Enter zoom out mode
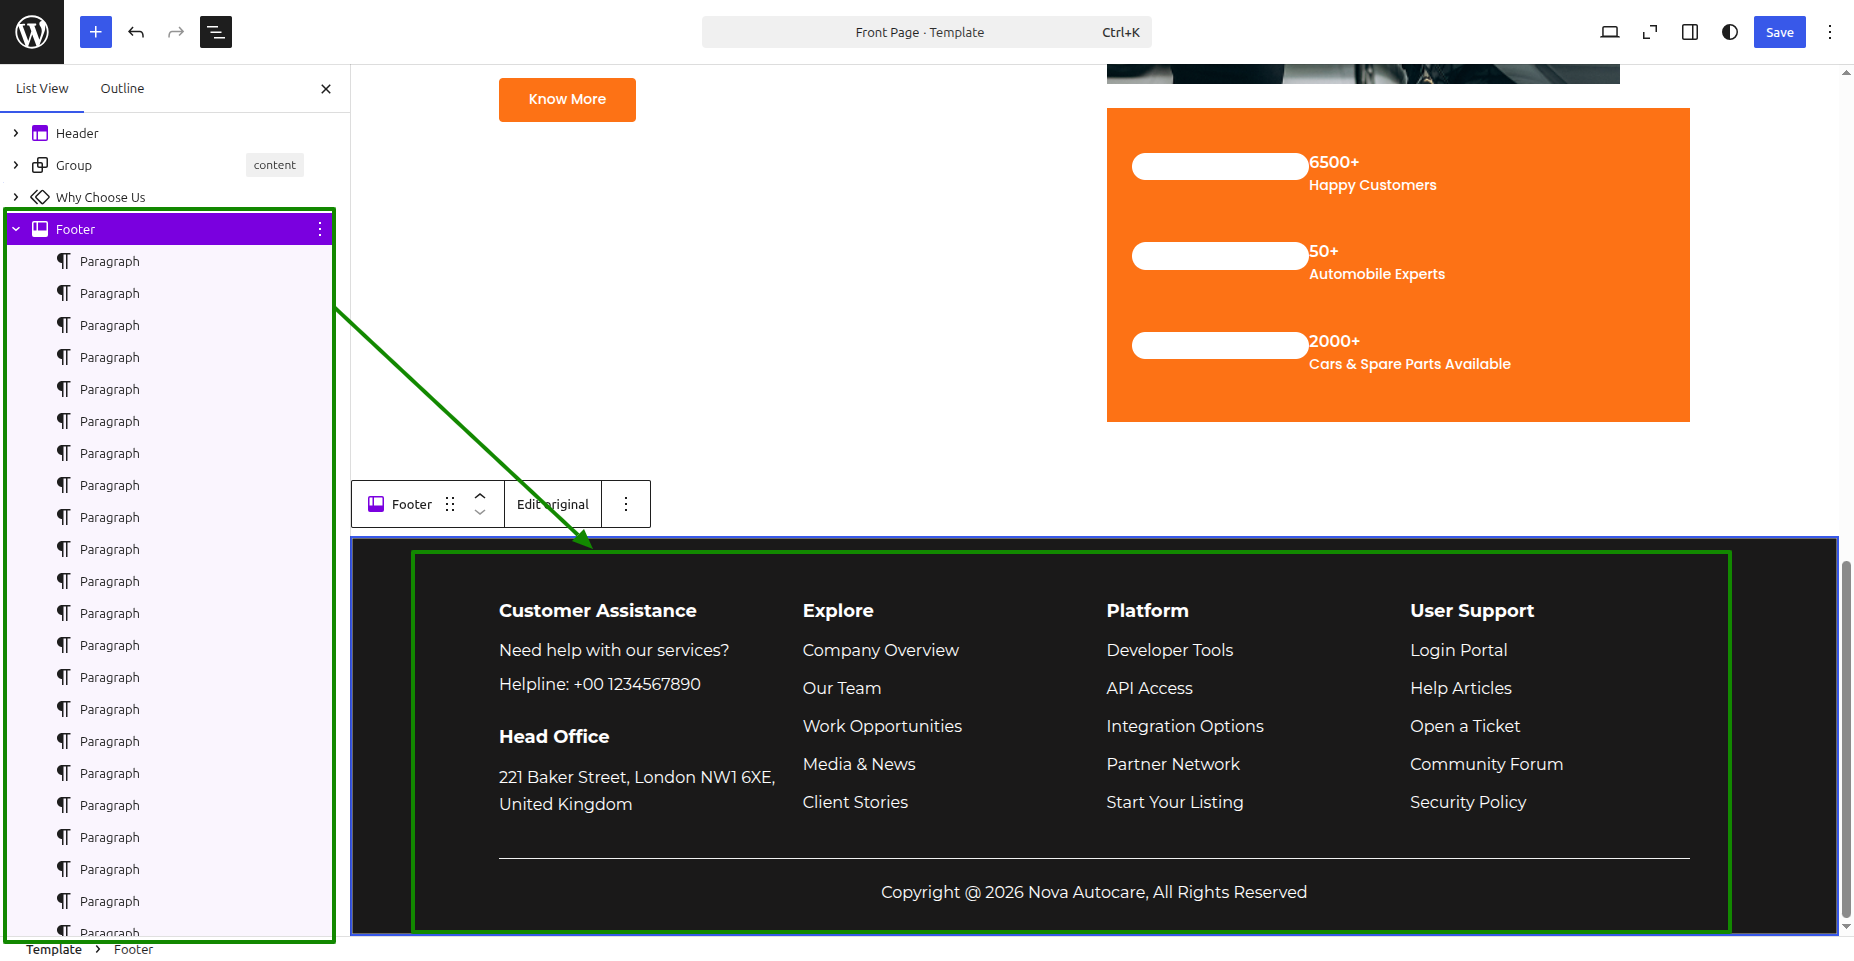The image size is (1854, 961). pyautogui.click(x=1650, y=32)
